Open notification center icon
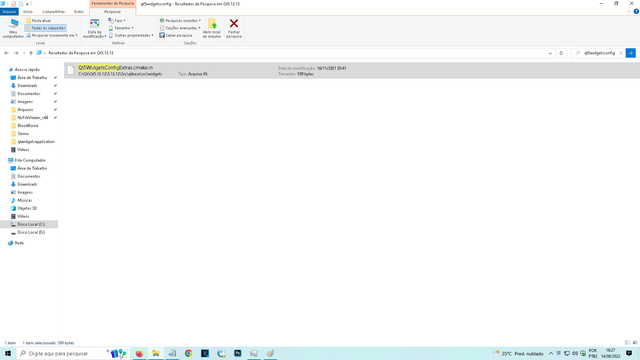 [x=629, y=353]
